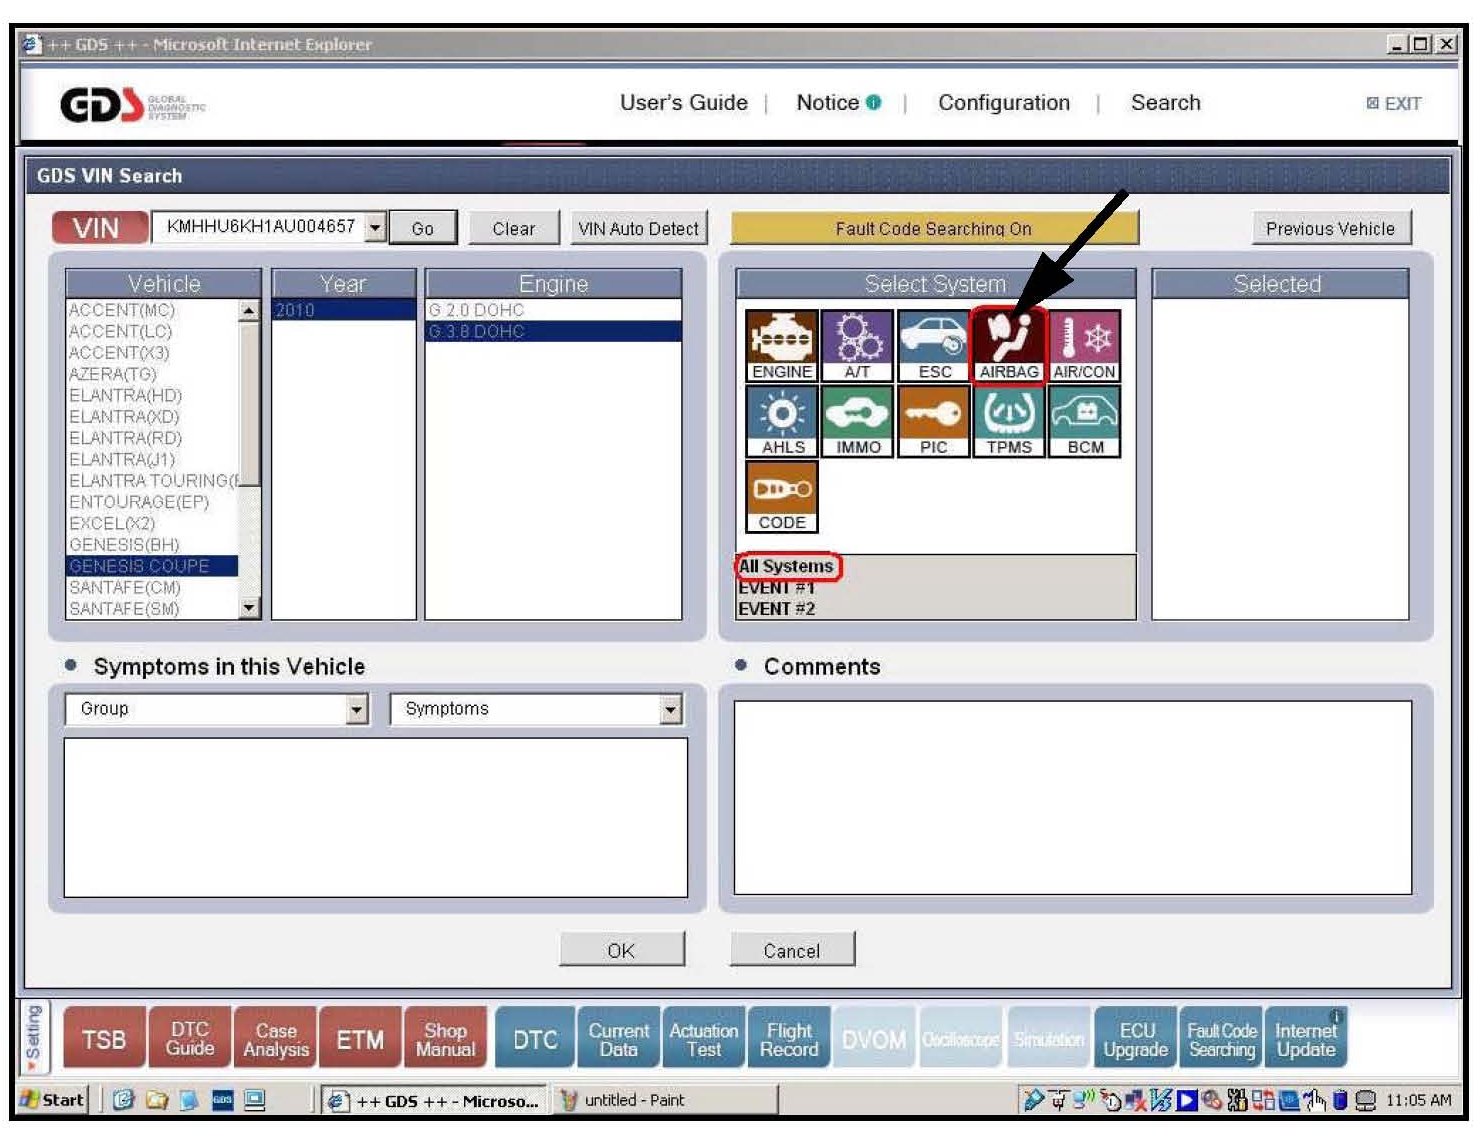1483x1147 pixels.
Task: Open the Symptoms dropdown list
Action: pos(670,710)
